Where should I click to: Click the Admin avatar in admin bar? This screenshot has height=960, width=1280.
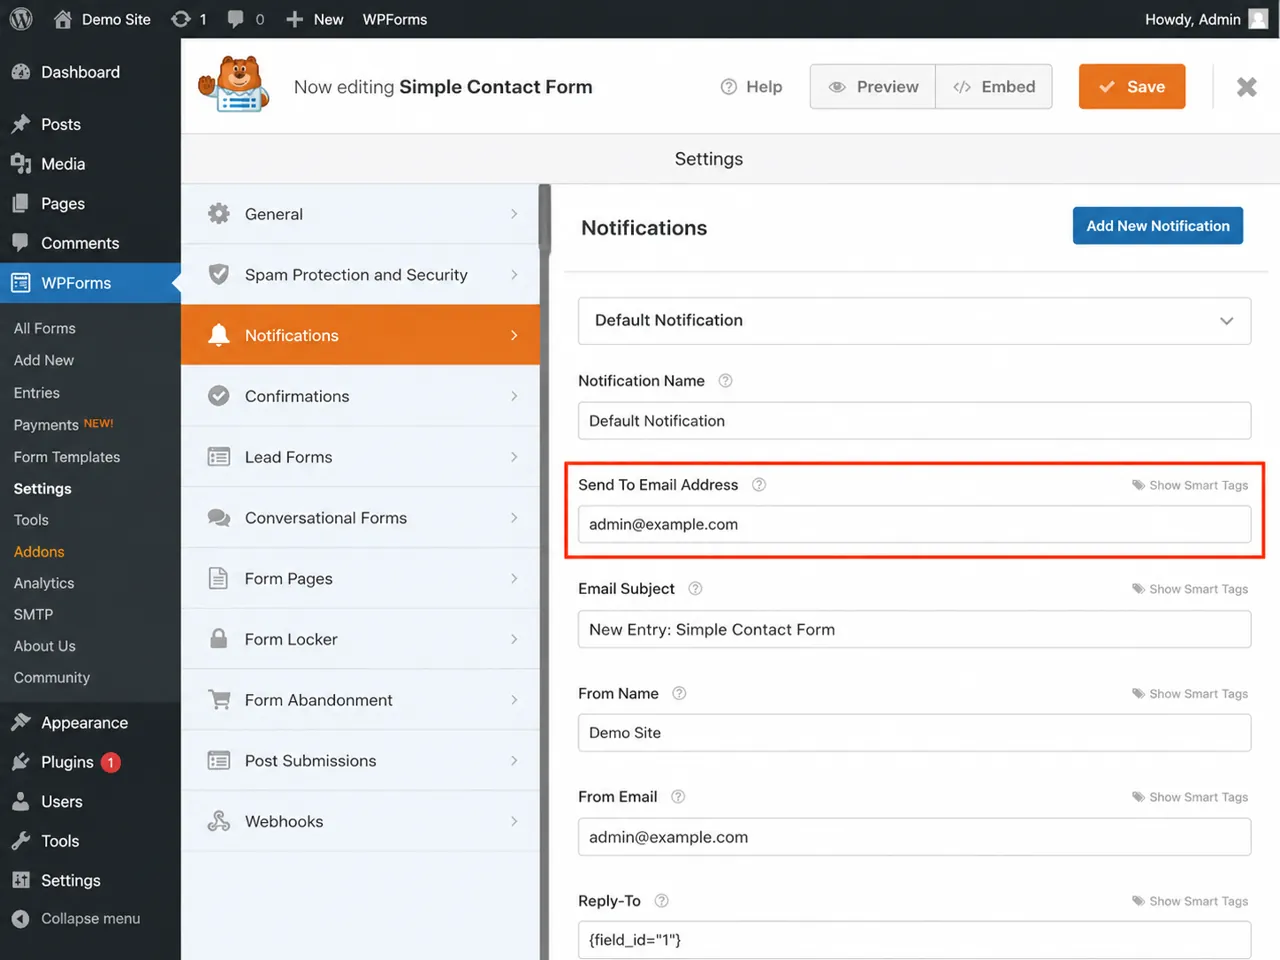[1259, 19]
